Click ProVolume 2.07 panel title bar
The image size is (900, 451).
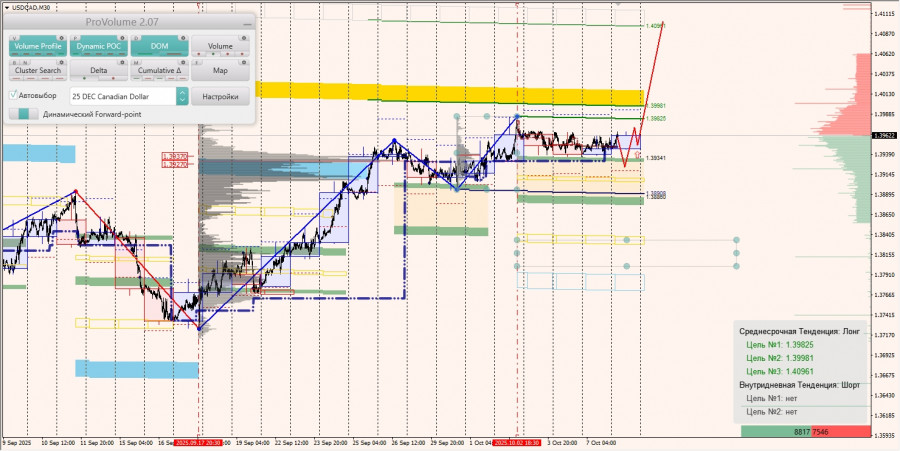tap(129, 22)
